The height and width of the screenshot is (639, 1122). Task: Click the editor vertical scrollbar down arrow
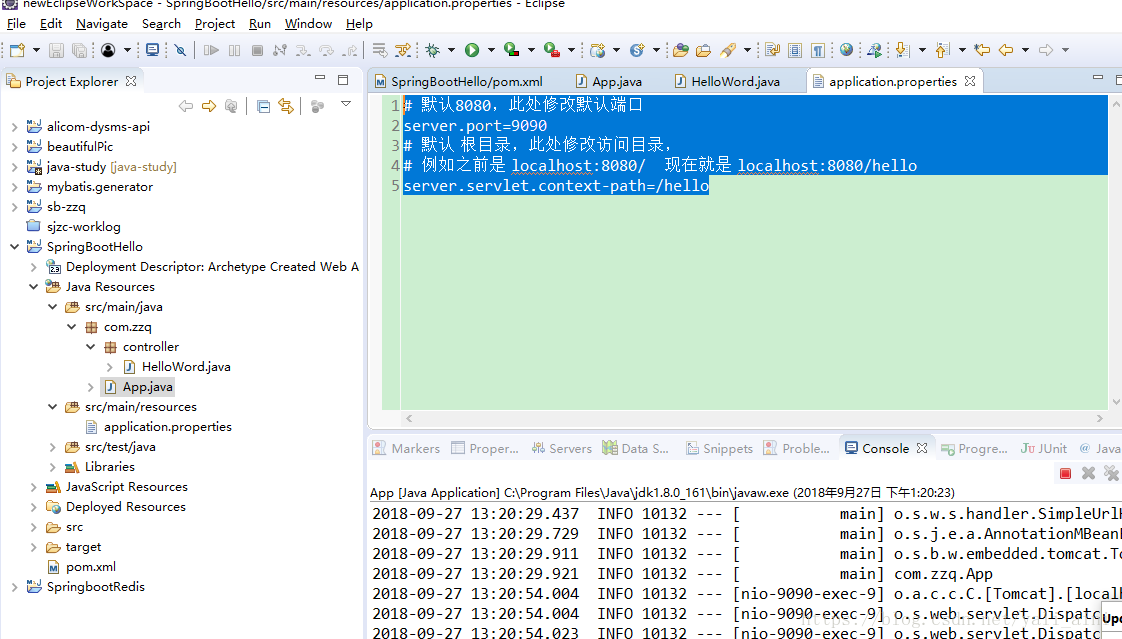coord(1116,402)
